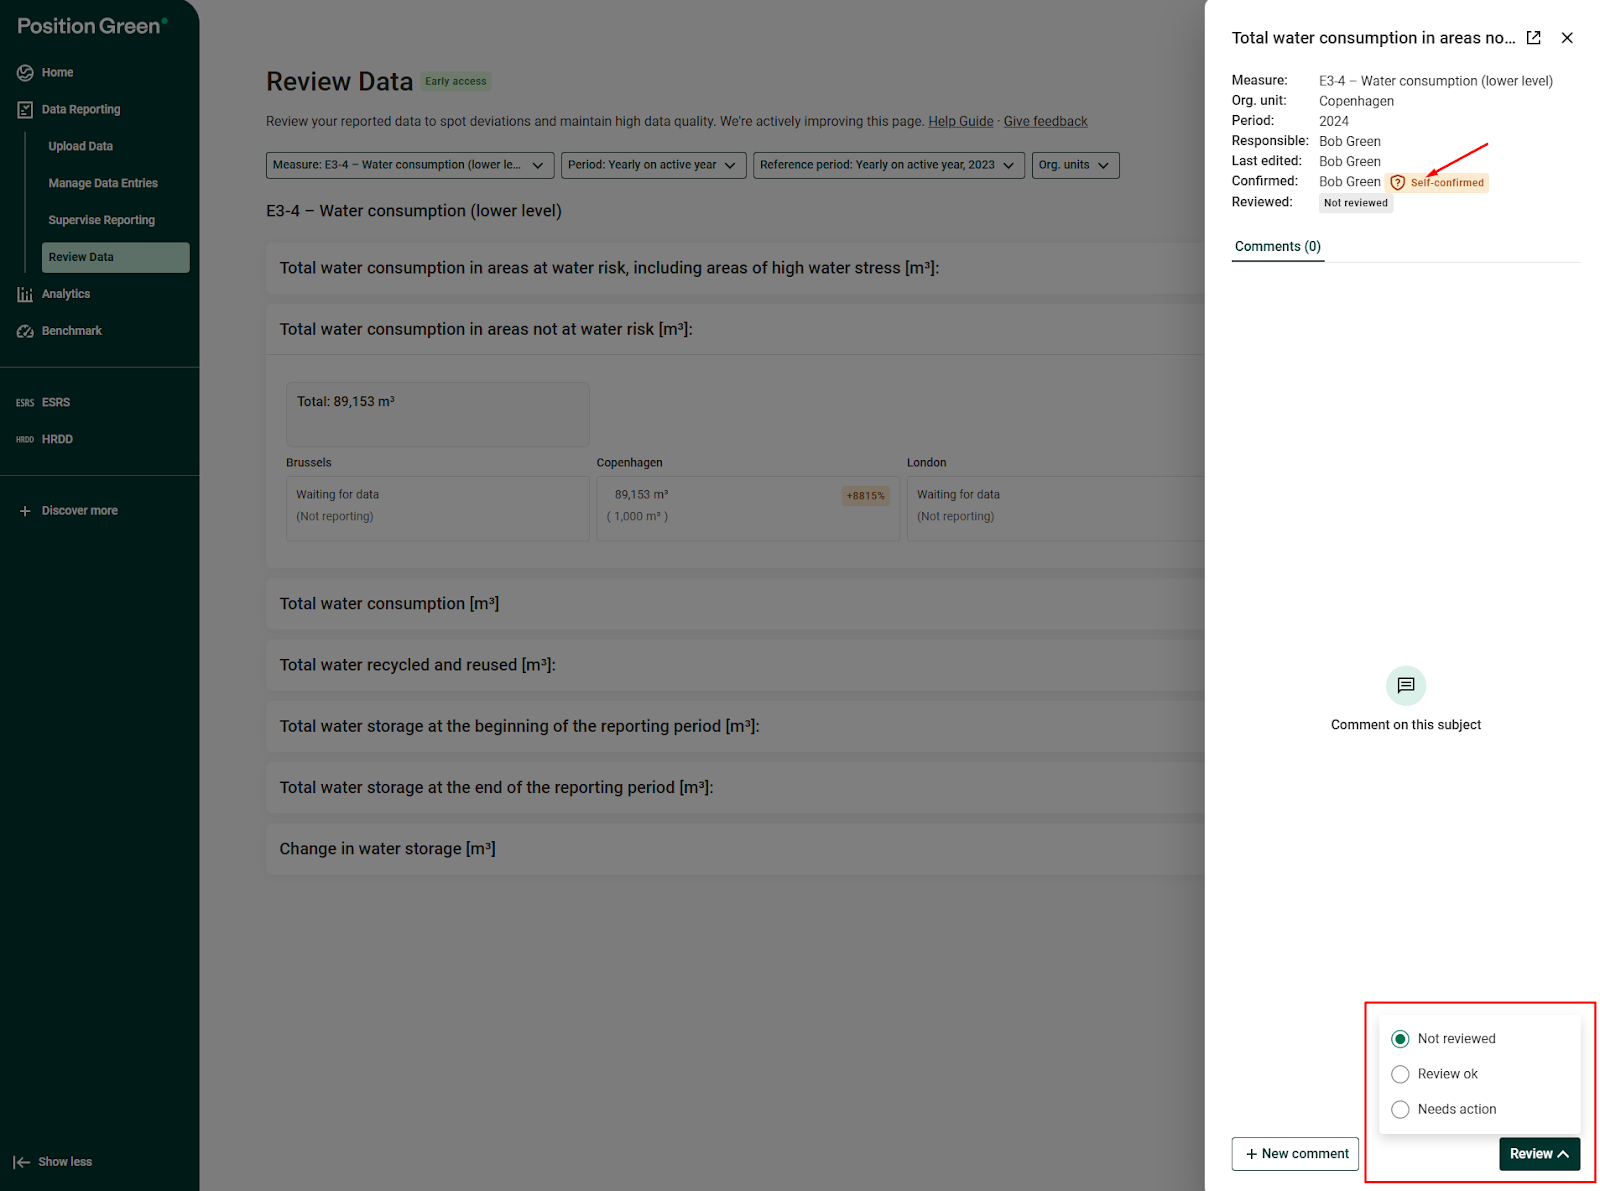Screen dimensions: 1600x1191
Task: Click the Discover more link
Action: (79, 511)
